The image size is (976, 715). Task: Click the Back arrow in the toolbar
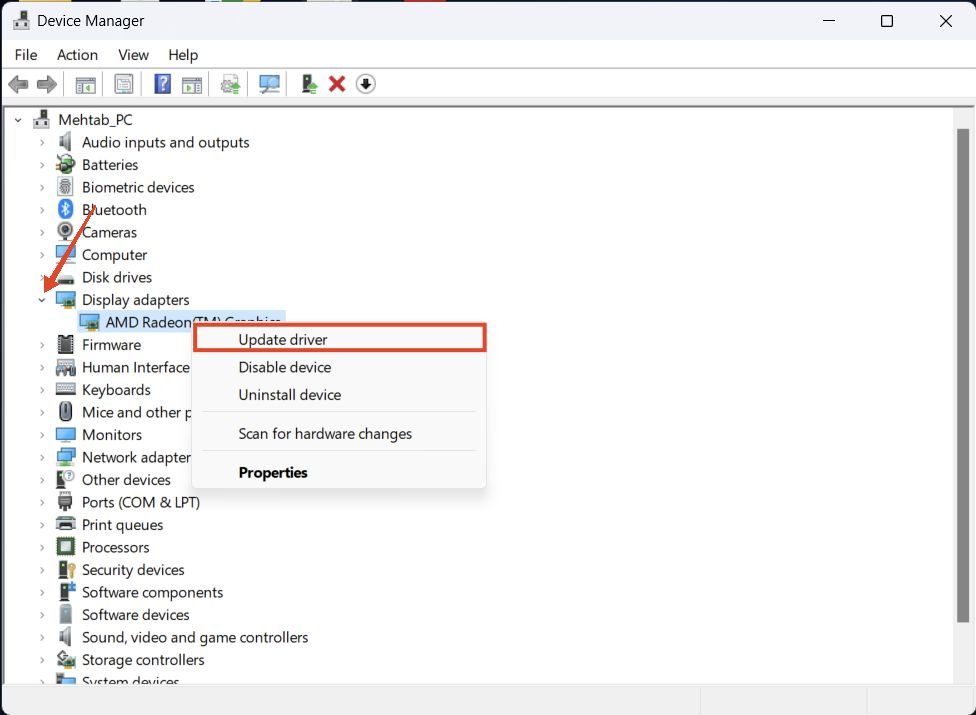click(x=18, y=85)
